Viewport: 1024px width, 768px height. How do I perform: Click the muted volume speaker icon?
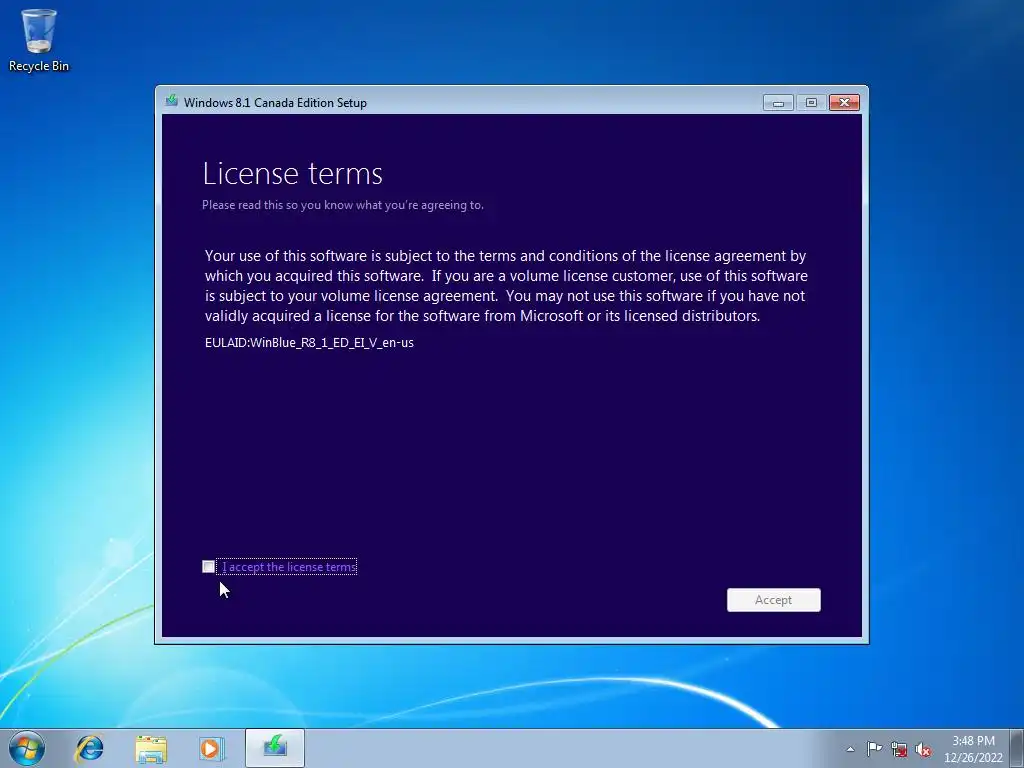coord(923,749)
